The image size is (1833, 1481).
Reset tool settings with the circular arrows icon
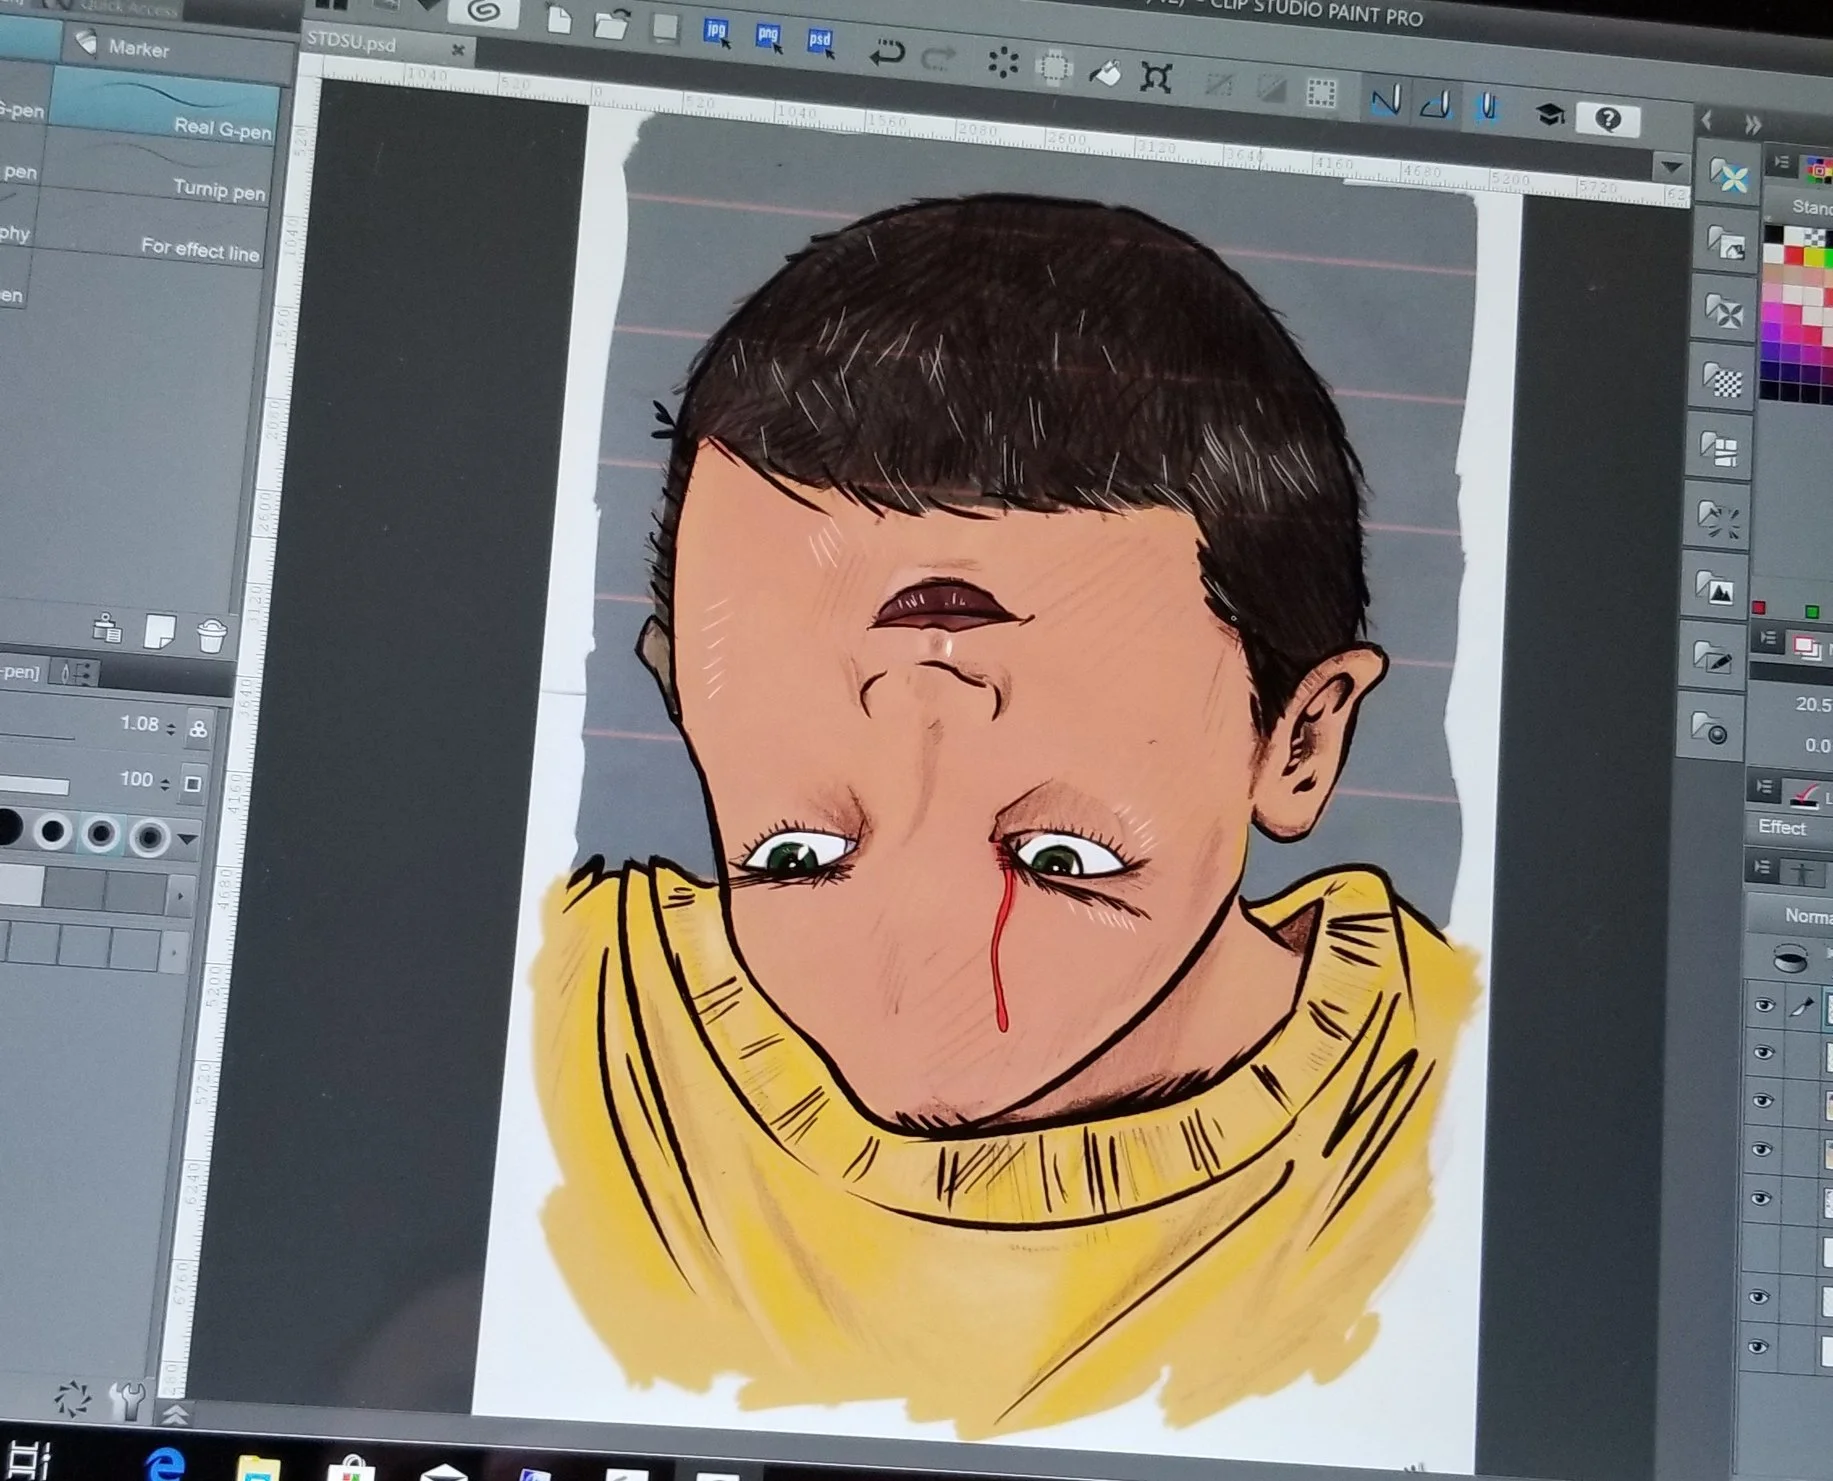pyautogui.click(x=72, y=1397)
